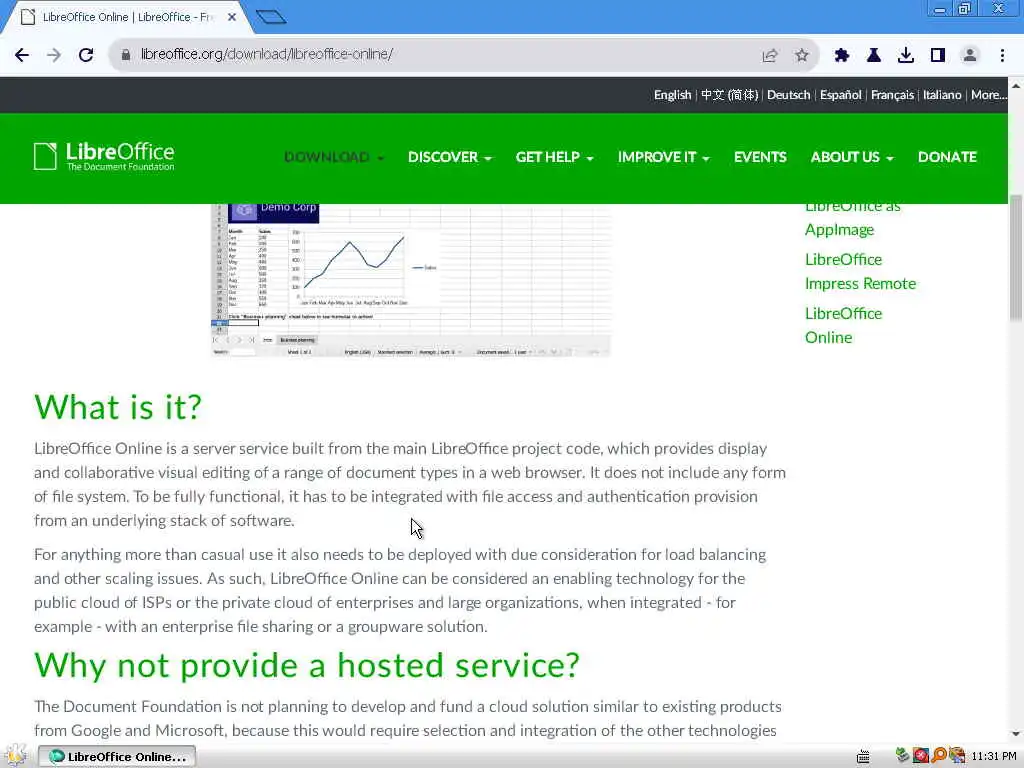This screenshot has width=1024, height=768.
Task: Click the "Why not provide a hosted service?" heading
Action: (307, 666)
